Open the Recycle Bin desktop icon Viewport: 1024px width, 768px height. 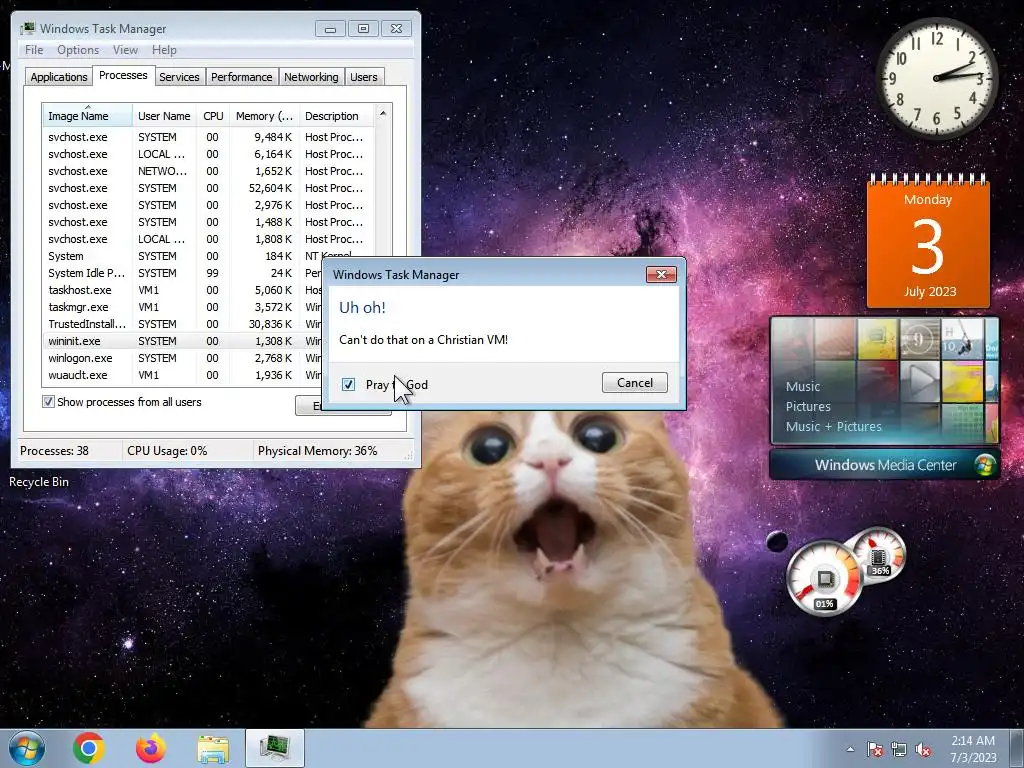[x=39, y=481]
